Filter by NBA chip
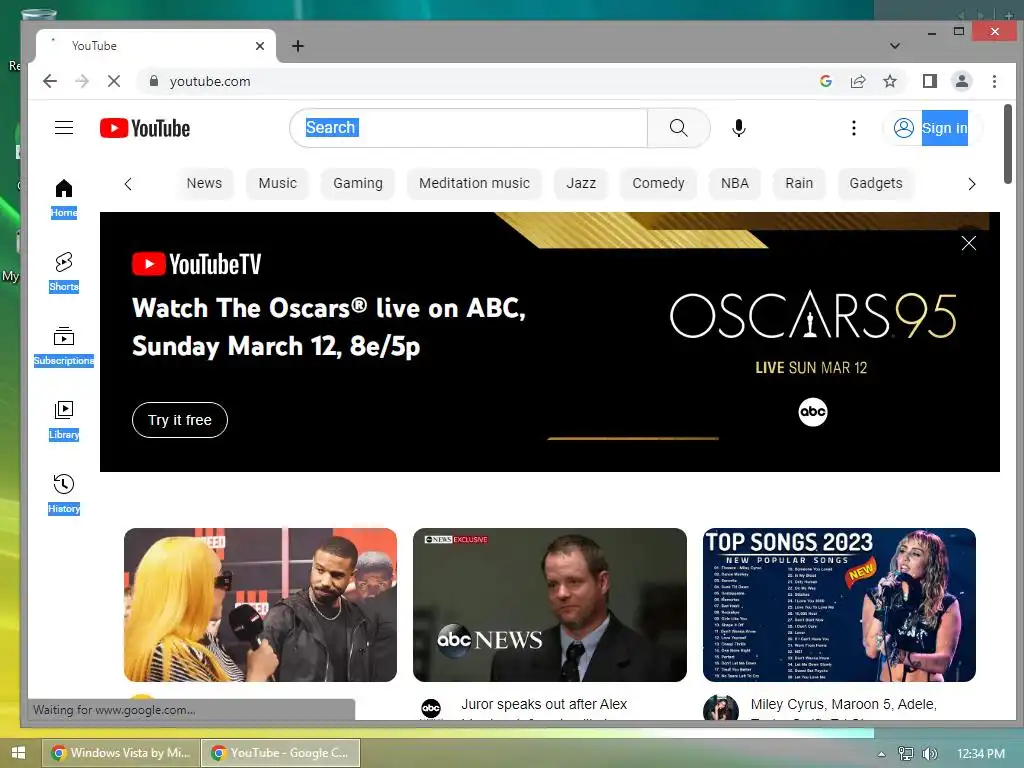The width and height of the screenshot is (1024, 768). (735, 184)
